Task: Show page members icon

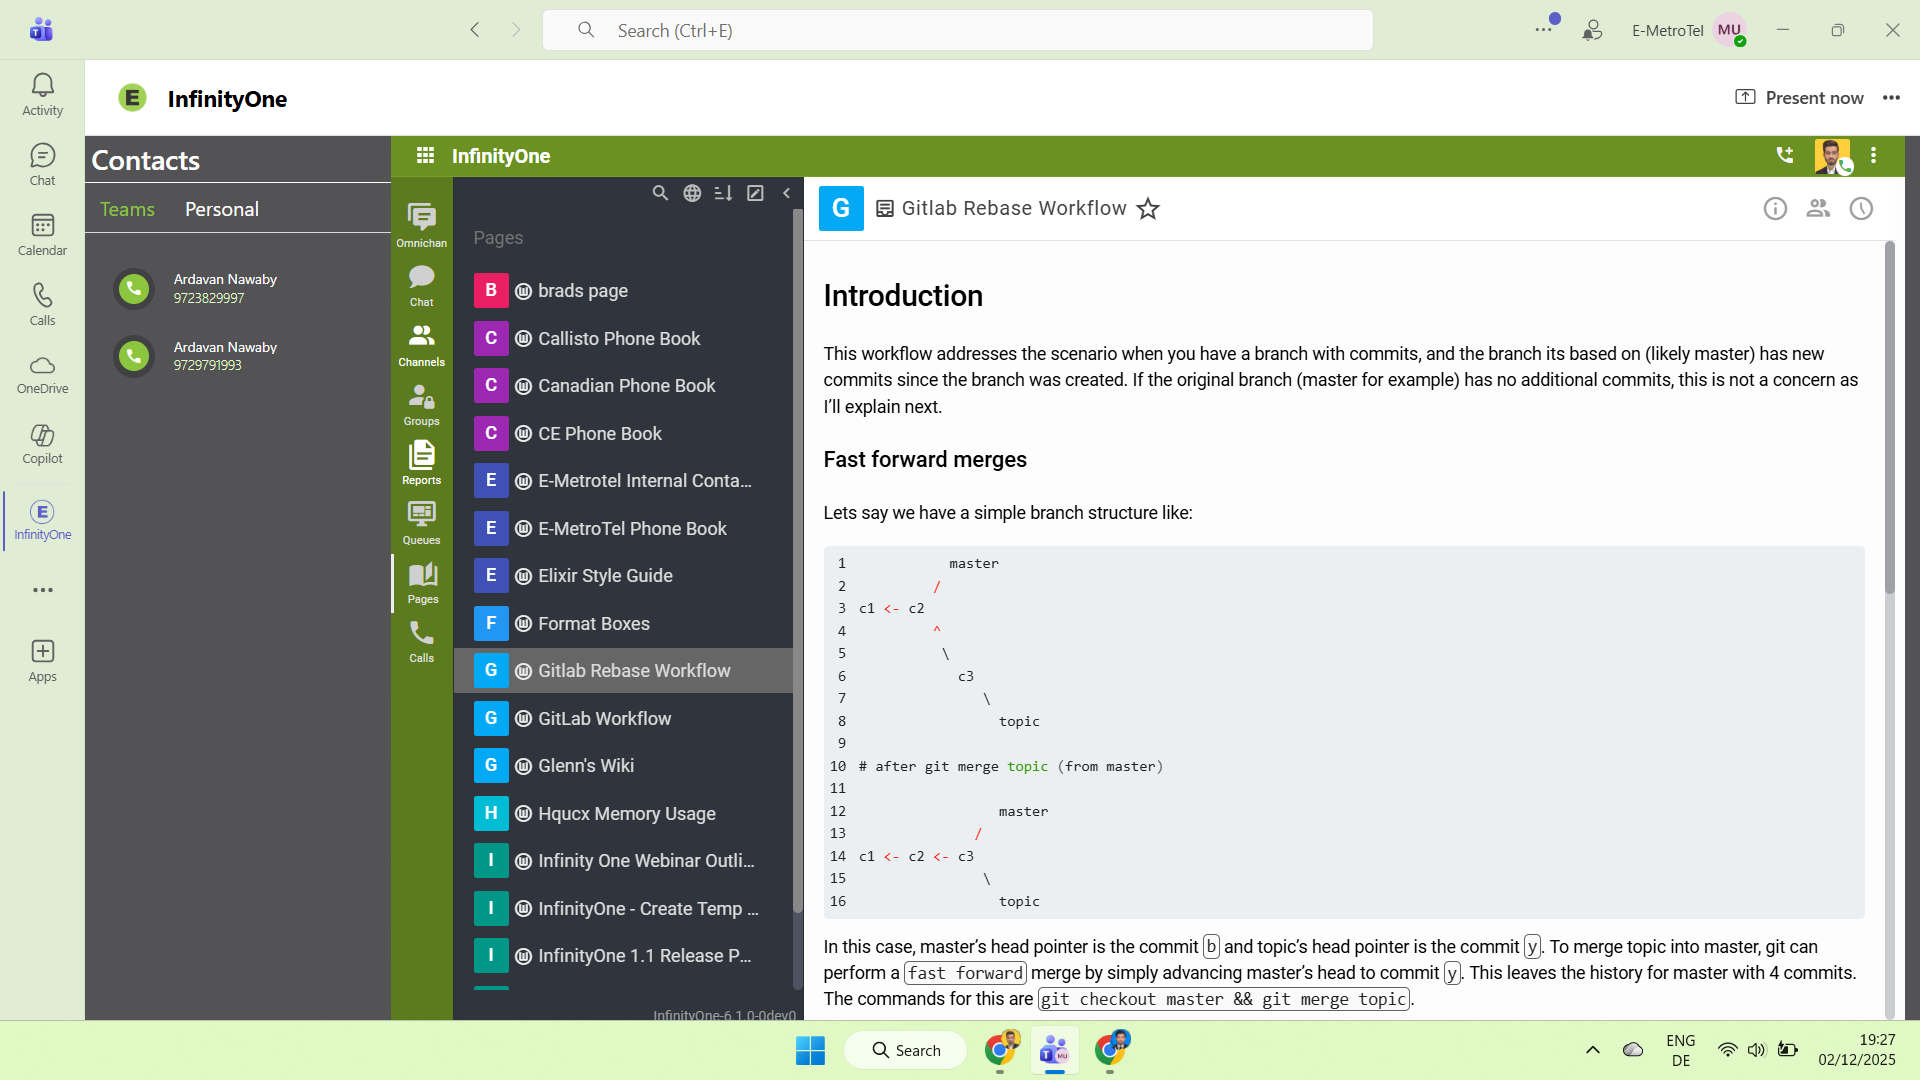Action: [1818, 208]
